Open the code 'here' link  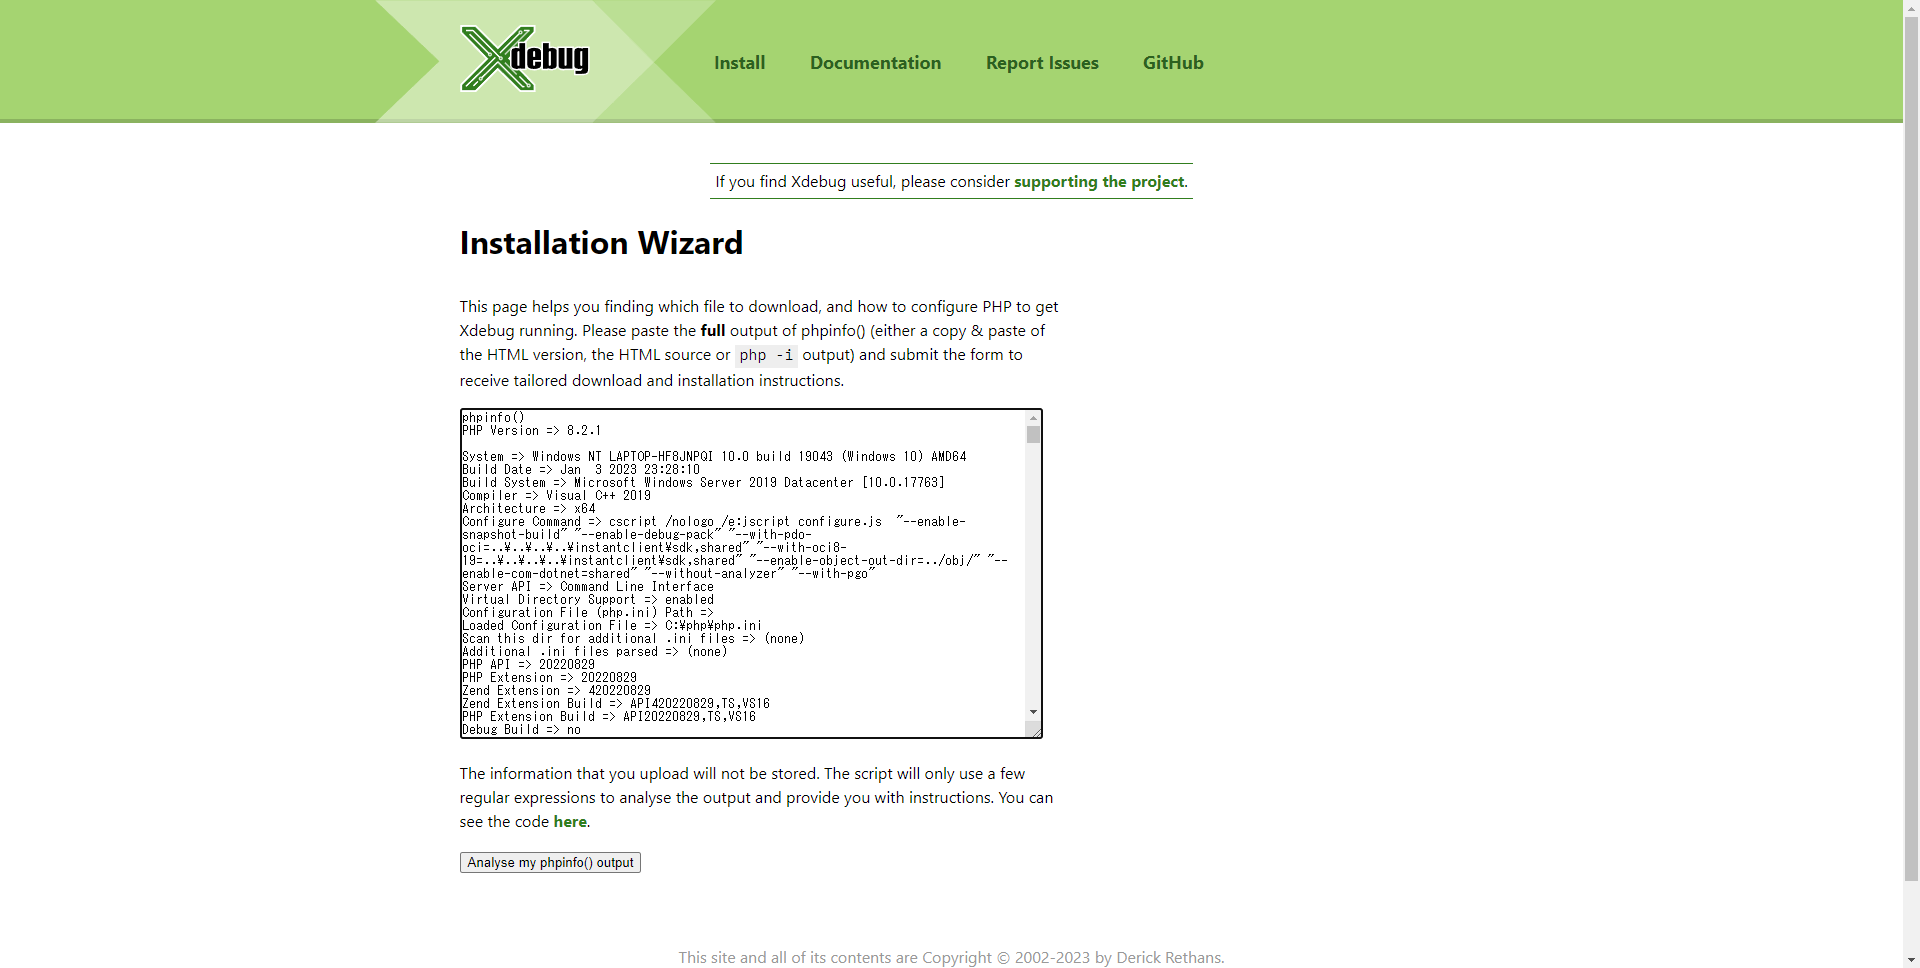click(570, 822)
